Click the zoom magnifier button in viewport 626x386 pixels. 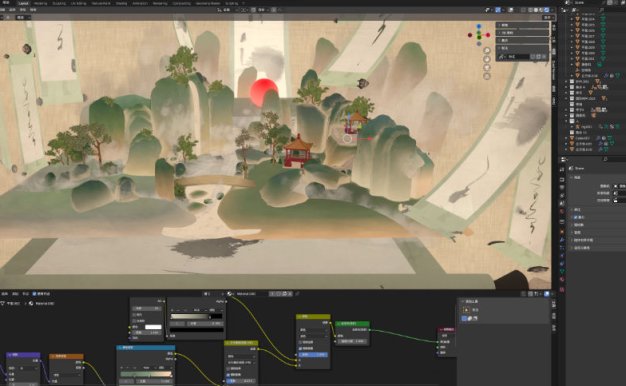[x=487, y=51]
